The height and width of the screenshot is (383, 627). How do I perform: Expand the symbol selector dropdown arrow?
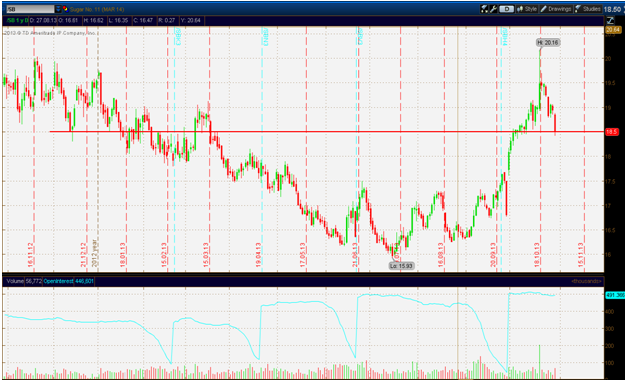pyautogui.click(x=58, y=9)
